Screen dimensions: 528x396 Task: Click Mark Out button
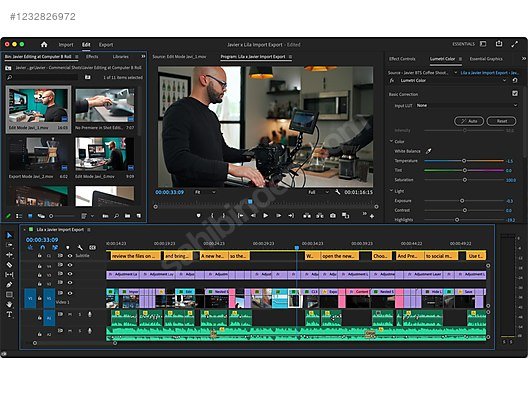click(224, 216)
